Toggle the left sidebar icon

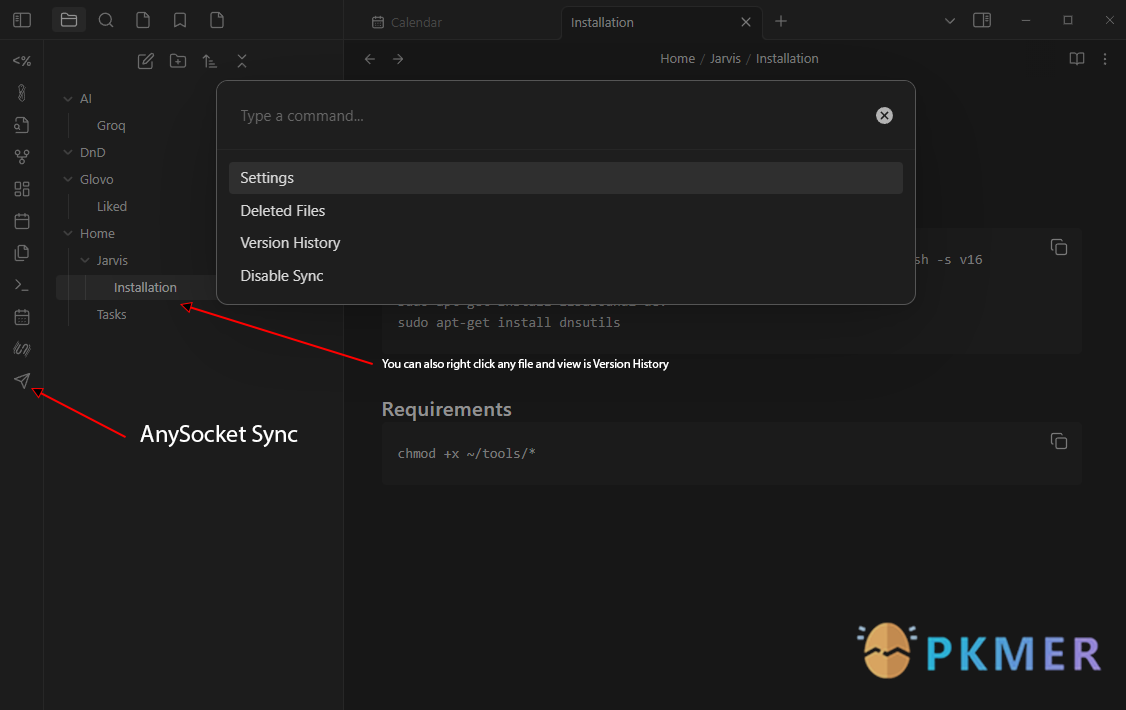point(22,20)
